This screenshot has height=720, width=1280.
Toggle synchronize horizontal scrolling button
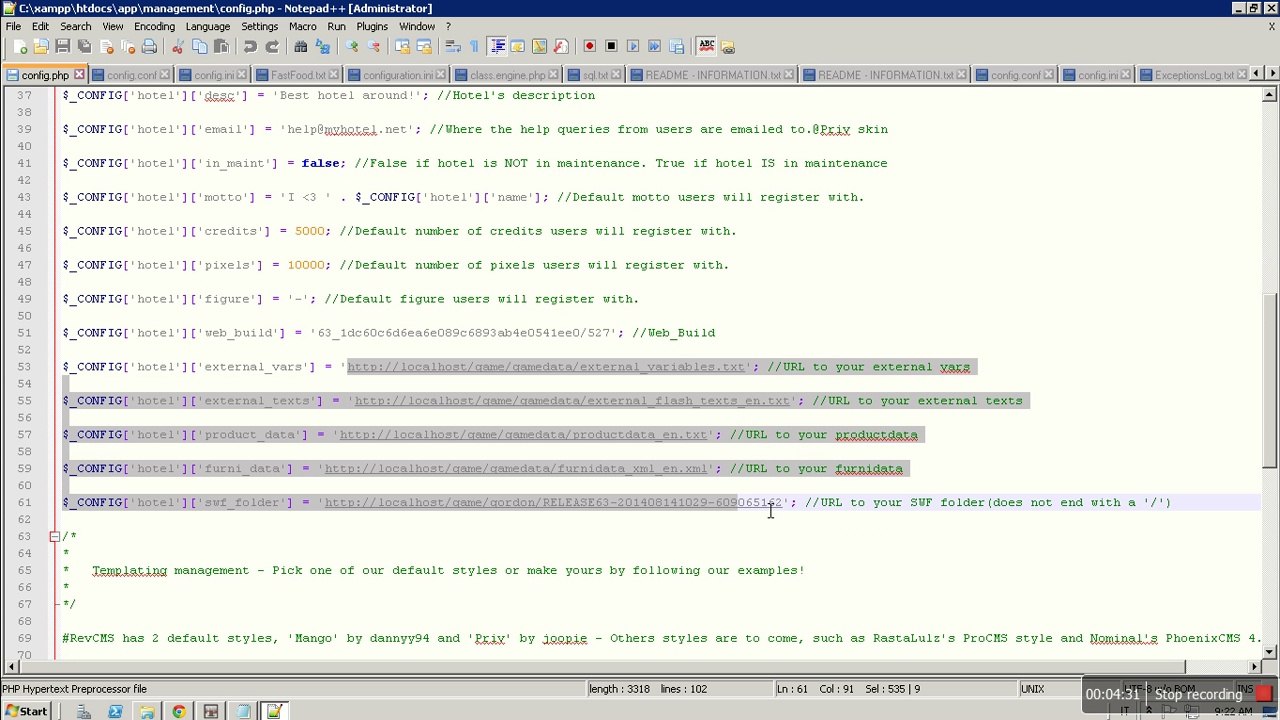(424, 46)
